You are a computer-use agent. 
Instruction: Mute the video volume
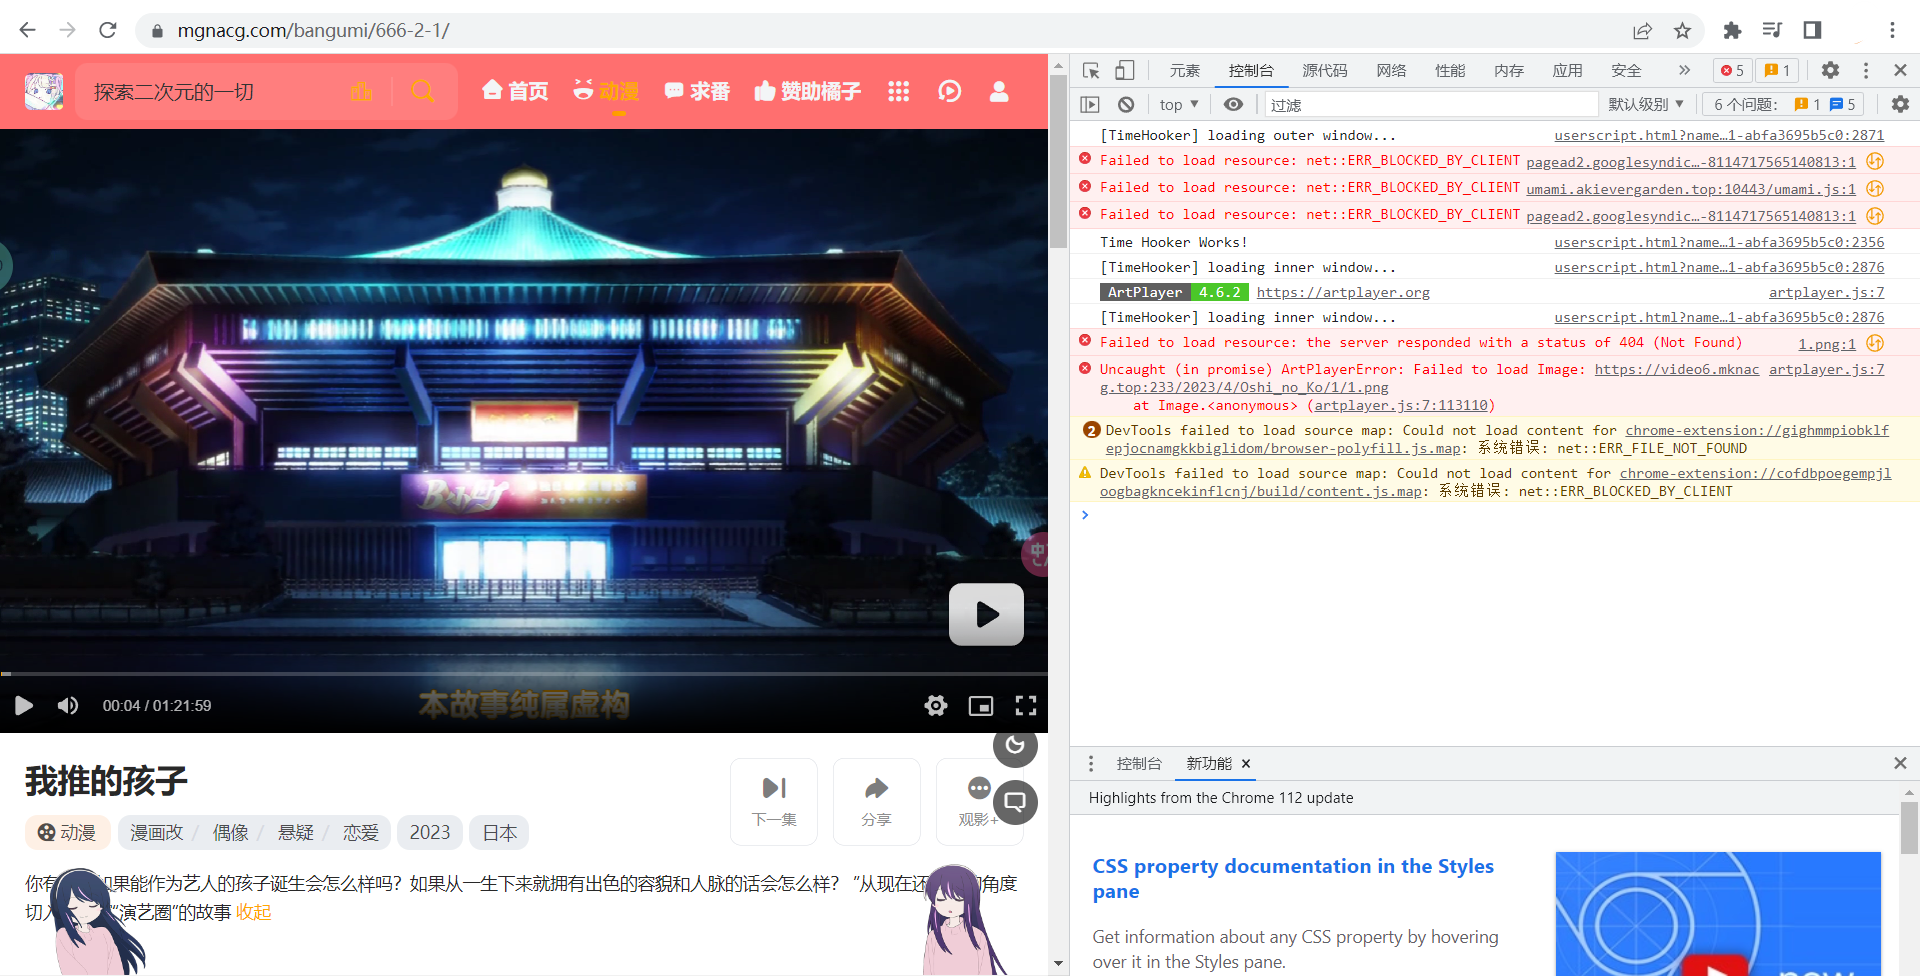(68, 706)
